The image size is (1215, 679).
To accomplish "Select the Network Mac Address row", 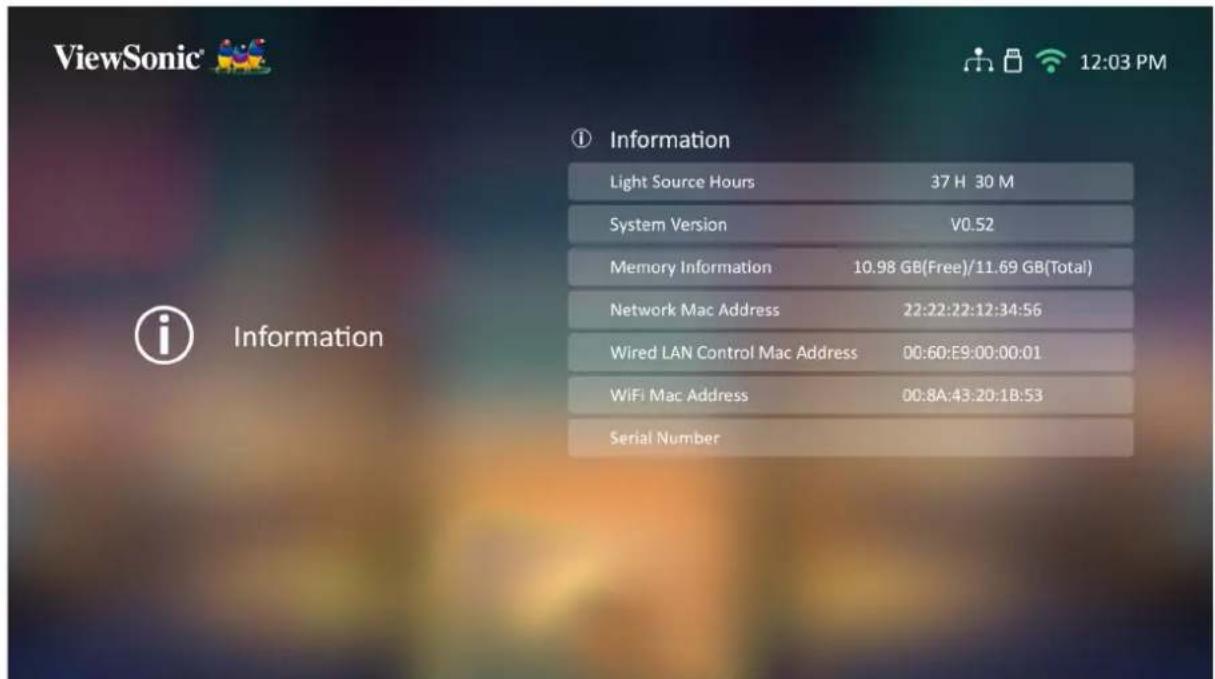I will click(851, 310).
